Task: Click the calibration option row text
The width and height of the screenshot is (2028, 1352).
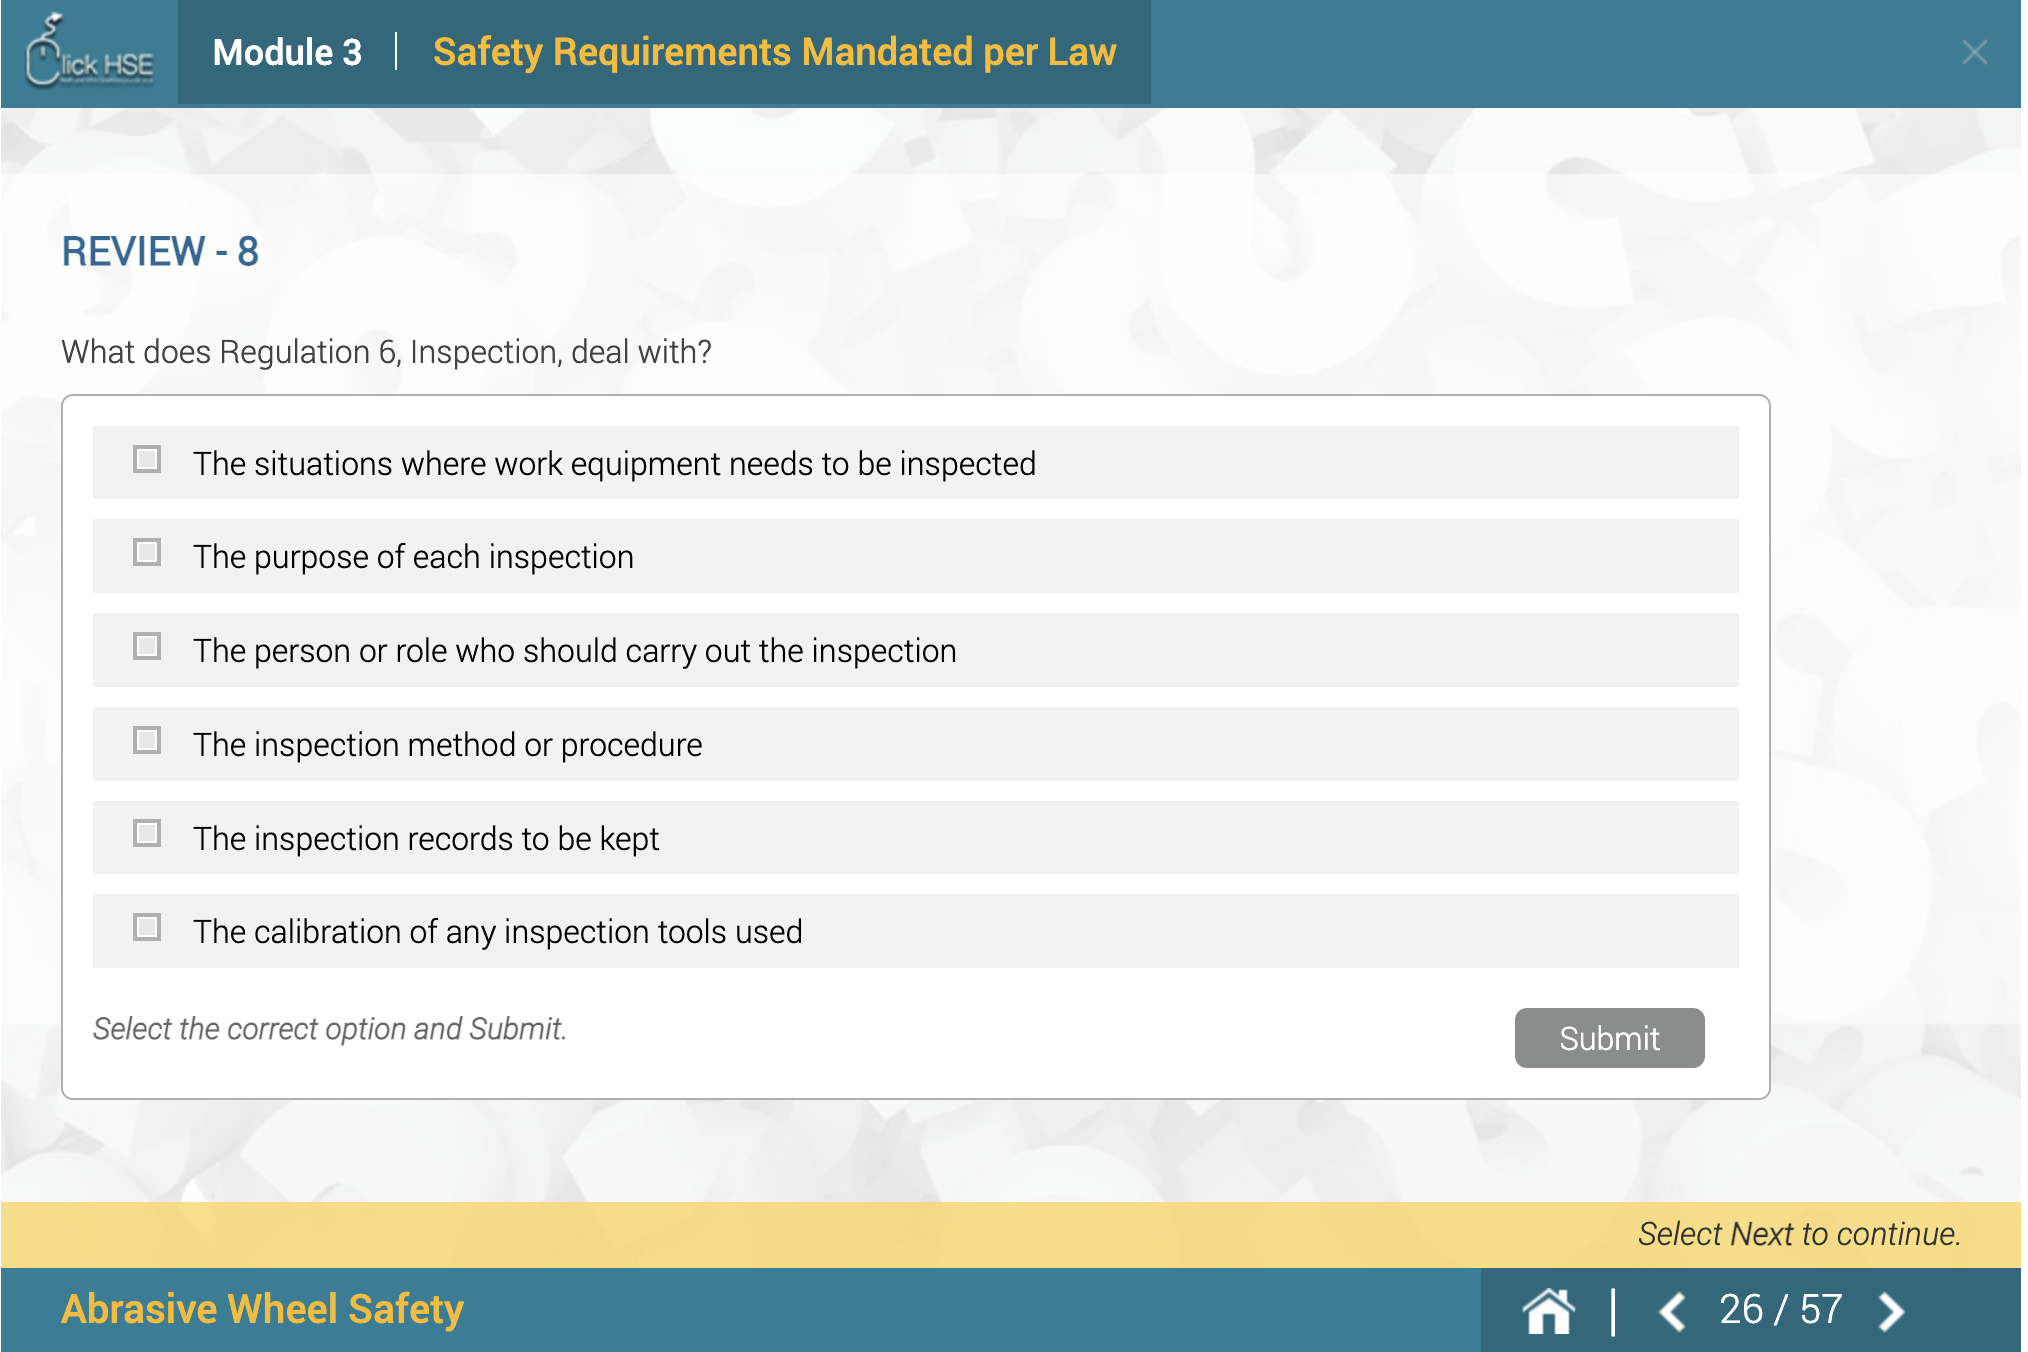Action: tap(497, 932)
